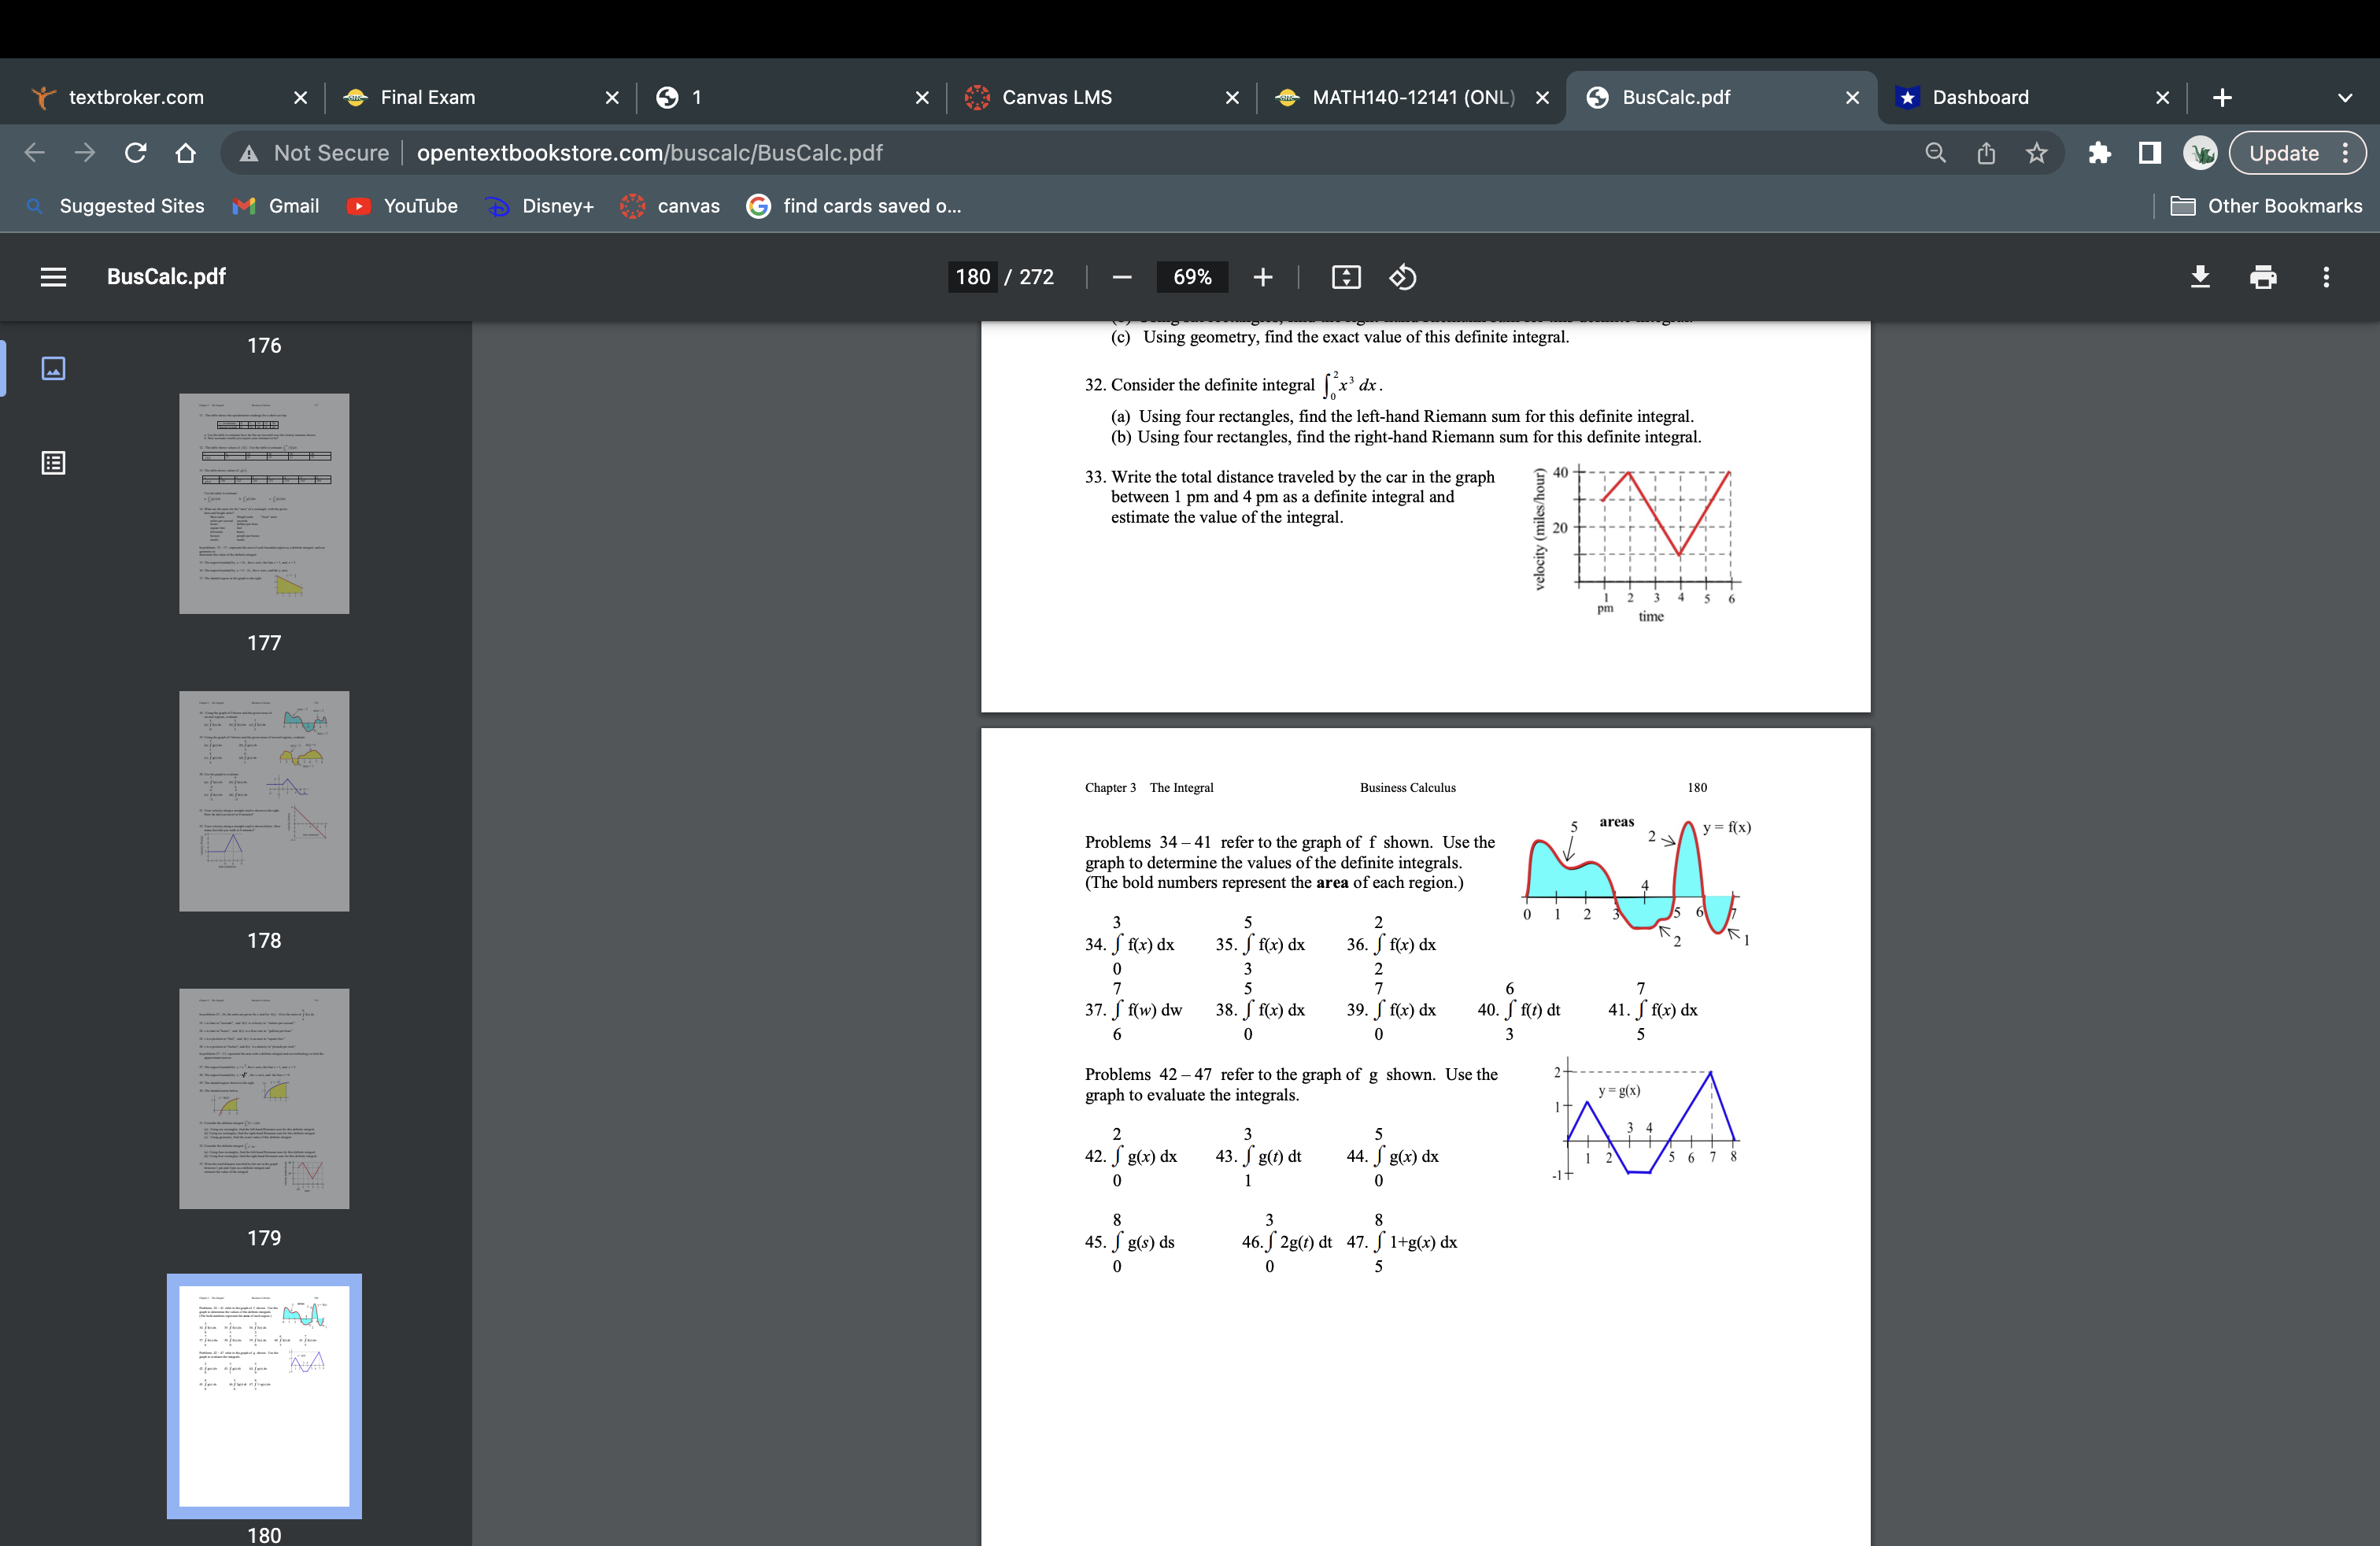Download the BusCalc PDF
The height and width of the screenshot is (1546, 2380).
(x=2201, y=277)
